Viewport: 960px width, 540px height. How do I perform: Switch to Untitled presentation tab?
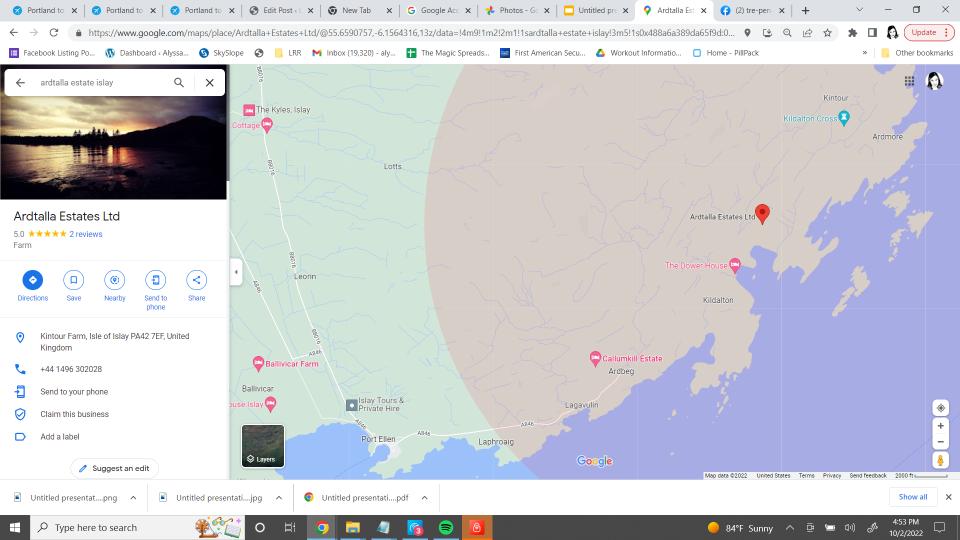pos(596,10)
